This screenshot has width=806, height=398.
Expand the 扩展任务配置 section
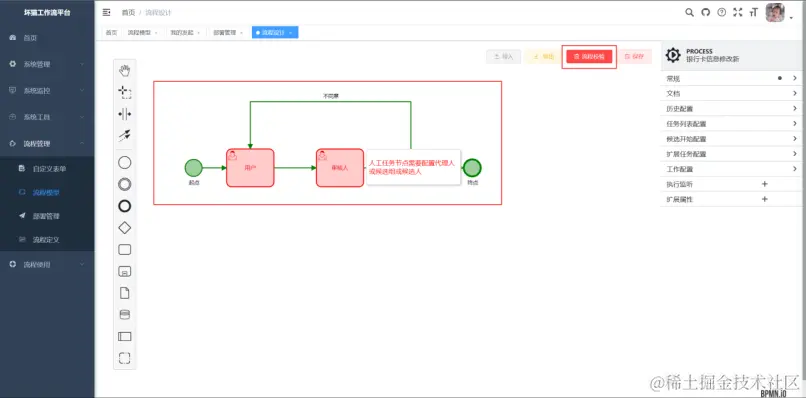point(731,154)
